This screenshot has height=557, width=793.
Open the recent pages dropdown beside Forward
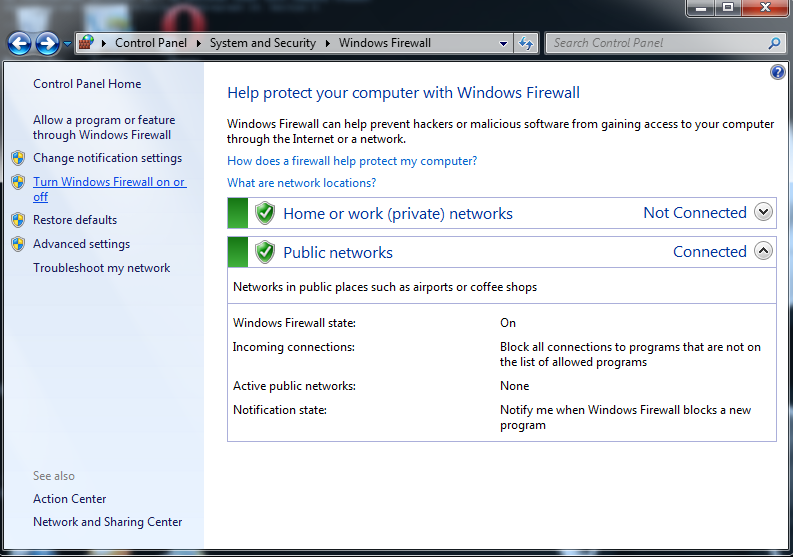68,44
